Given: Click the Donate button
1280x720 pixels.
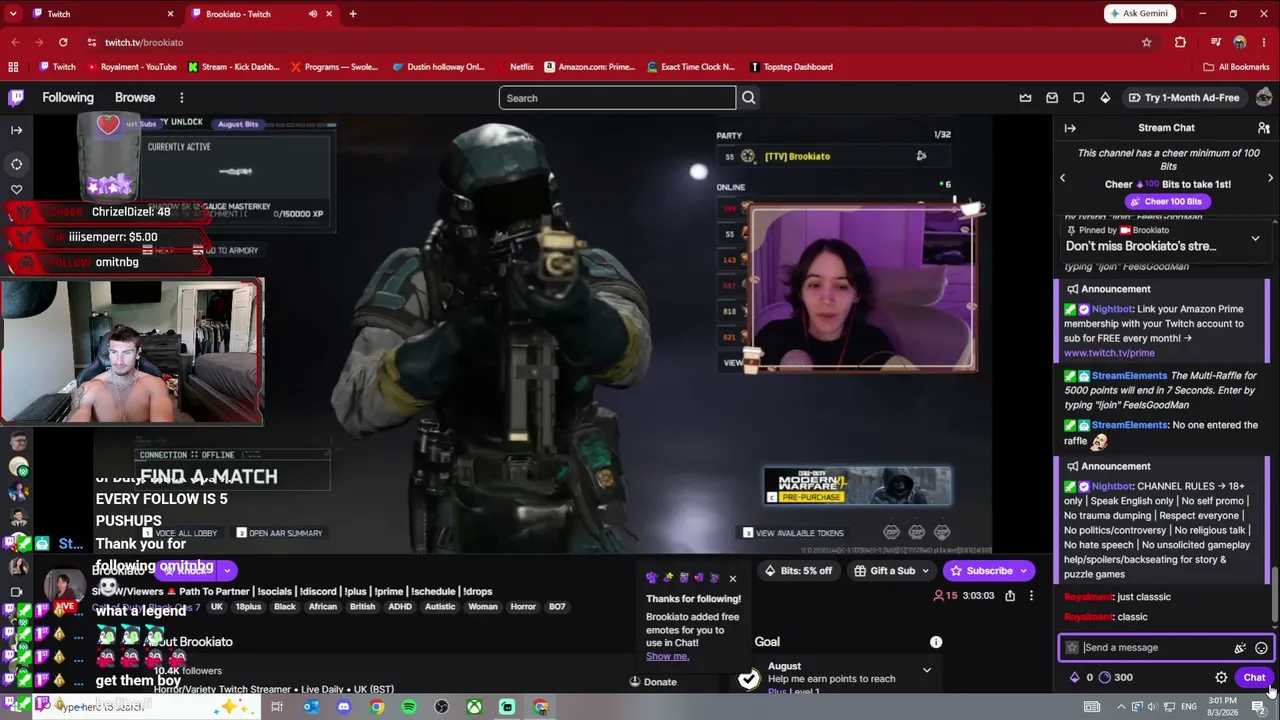Looking at the screenshot, I should pyautogui.click(x=652, y=682).
